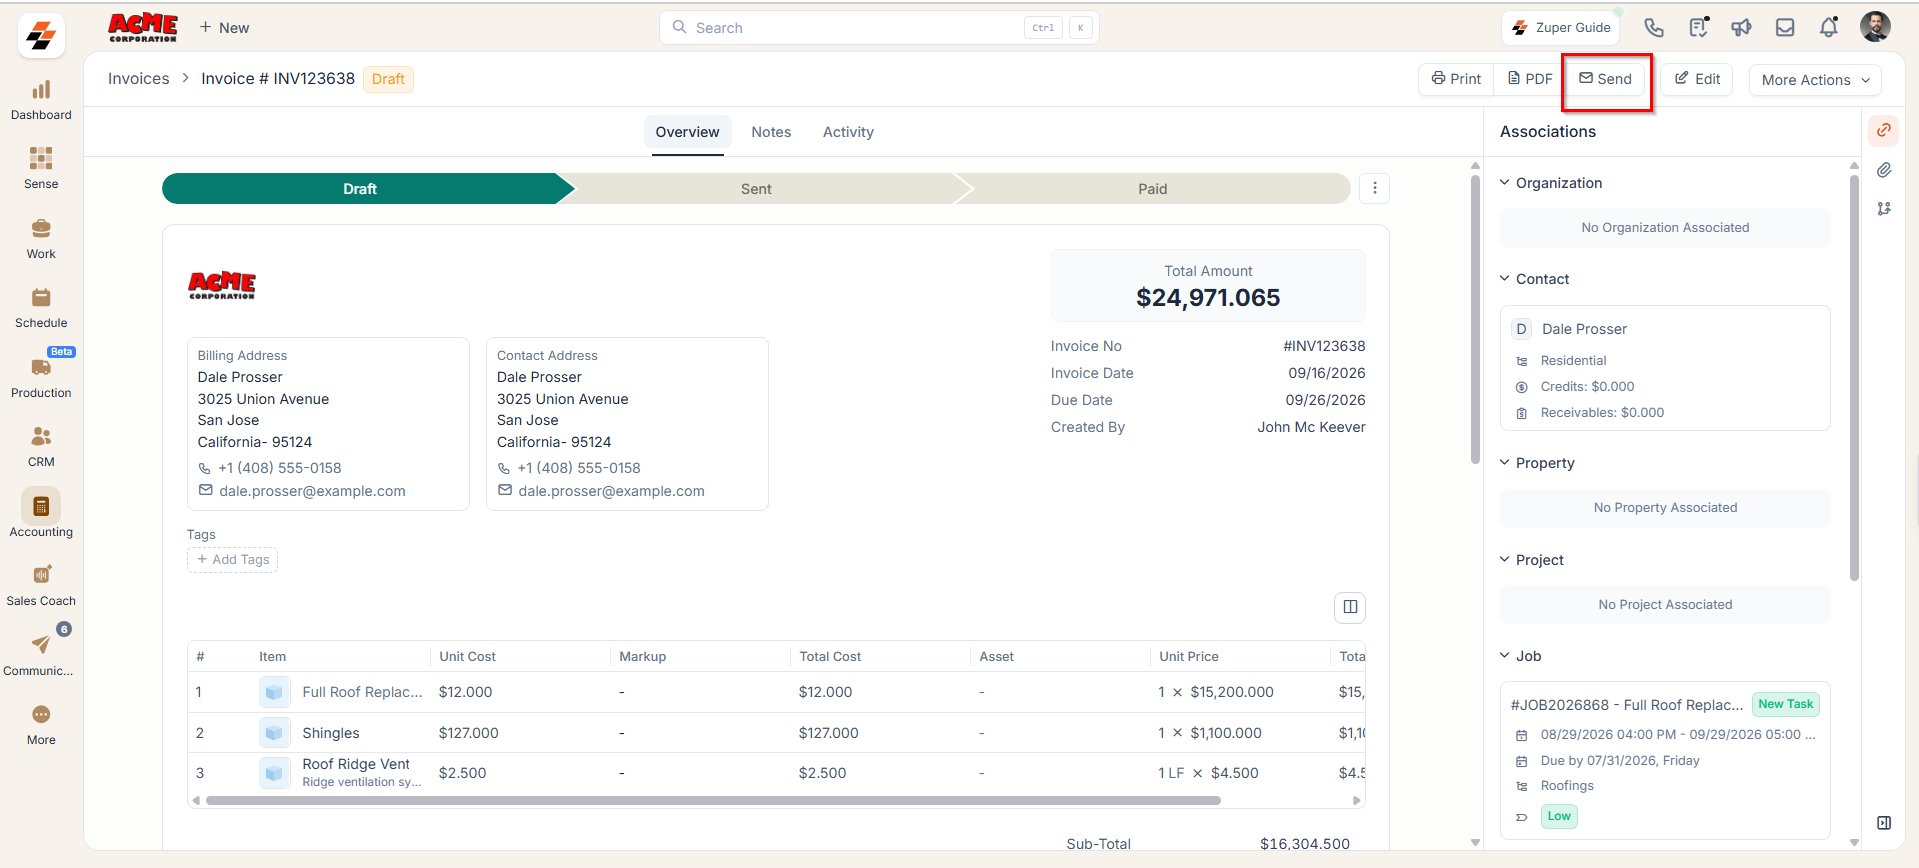Open the user profile avatar
Screen dimensions: 1919x868
point(1875,27)
